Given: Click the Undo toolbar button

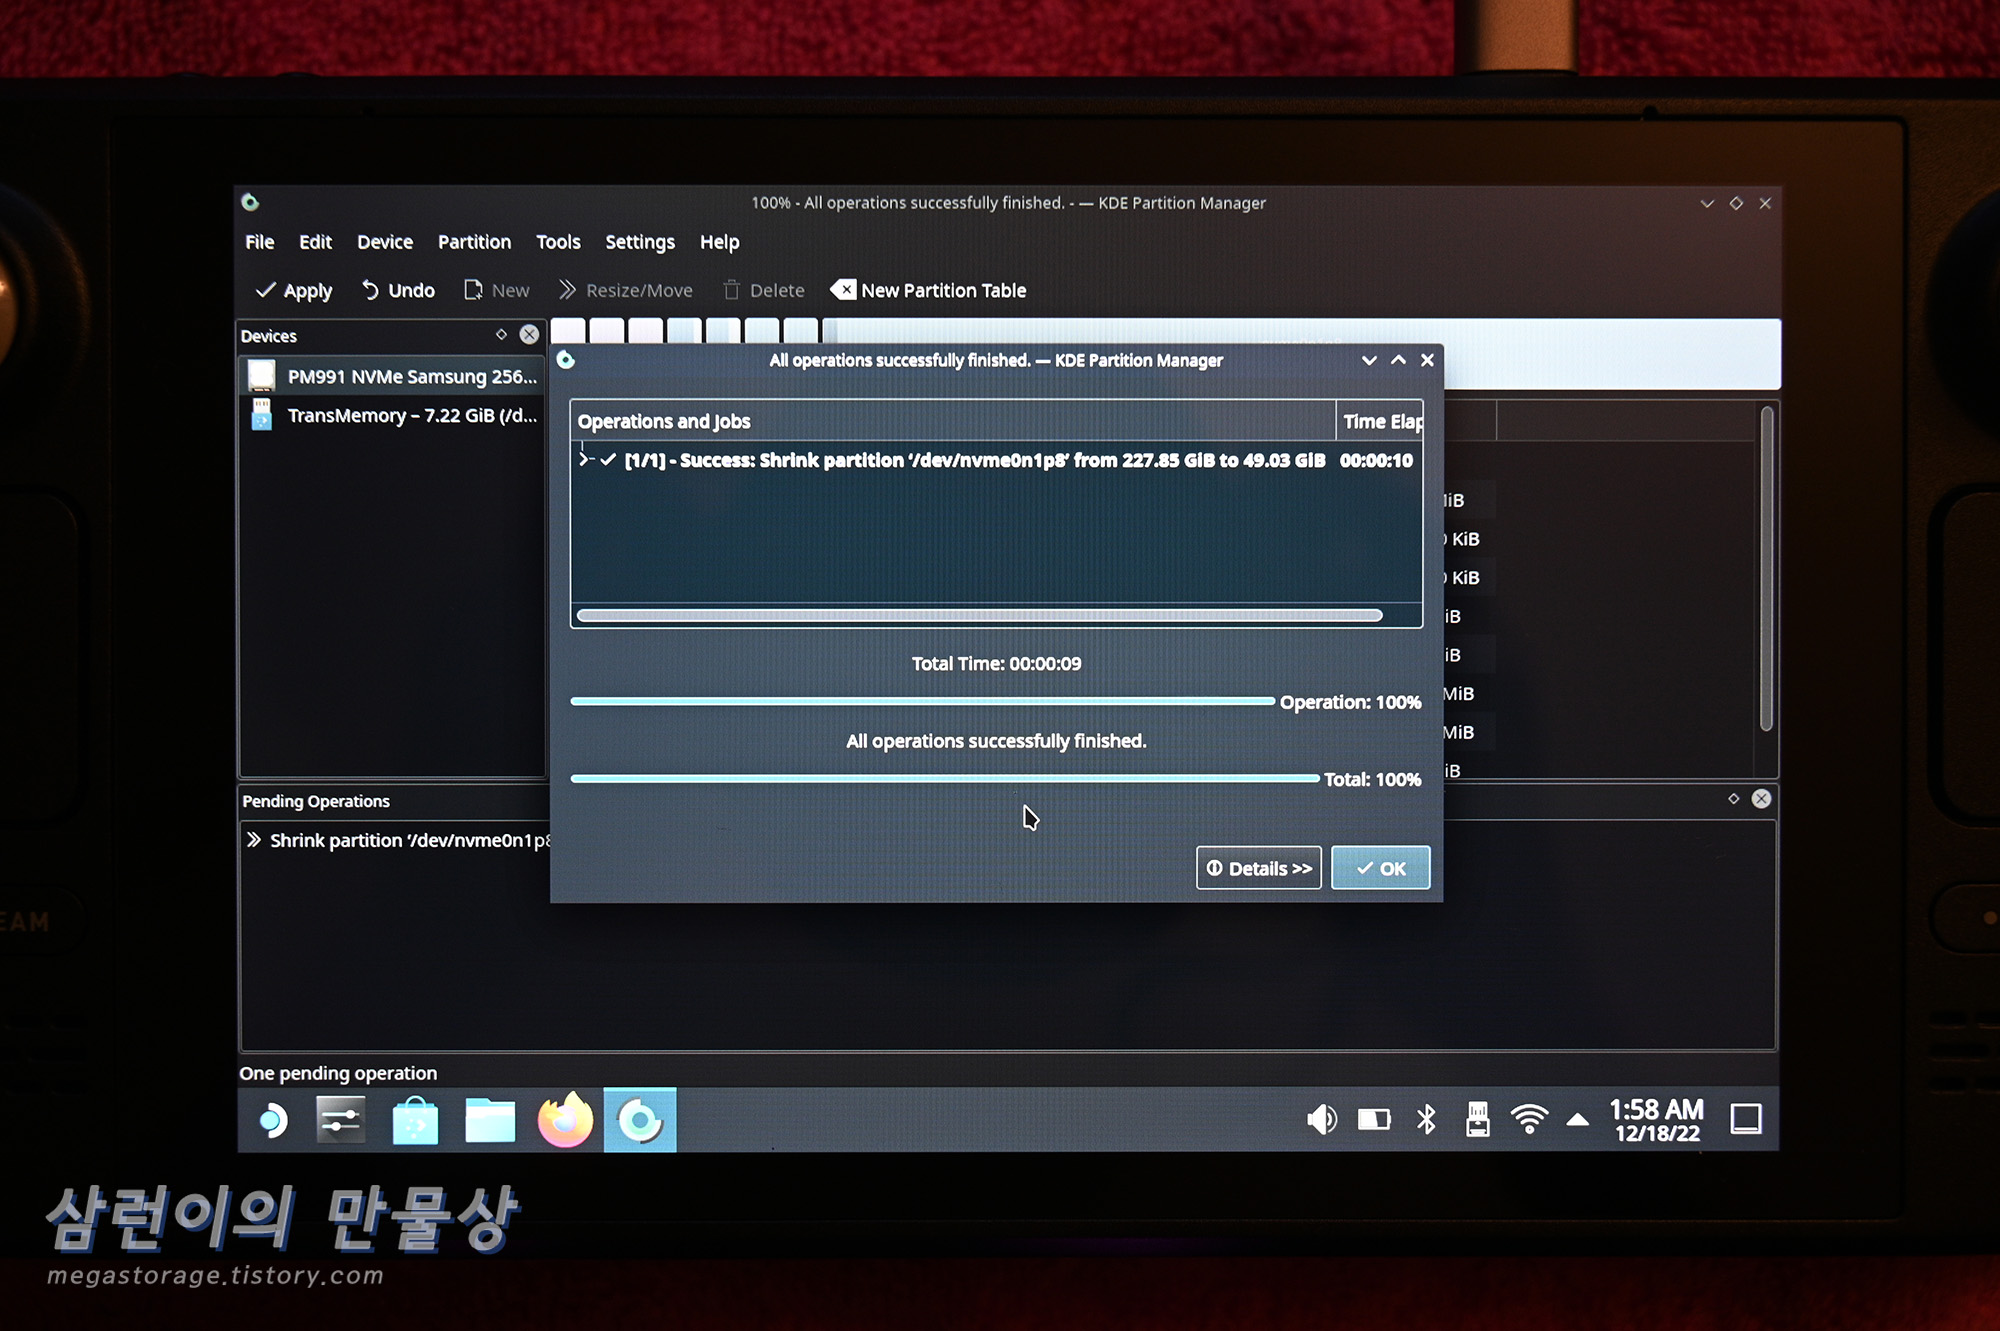Looking at the screenshot, I should click(398, 290).
